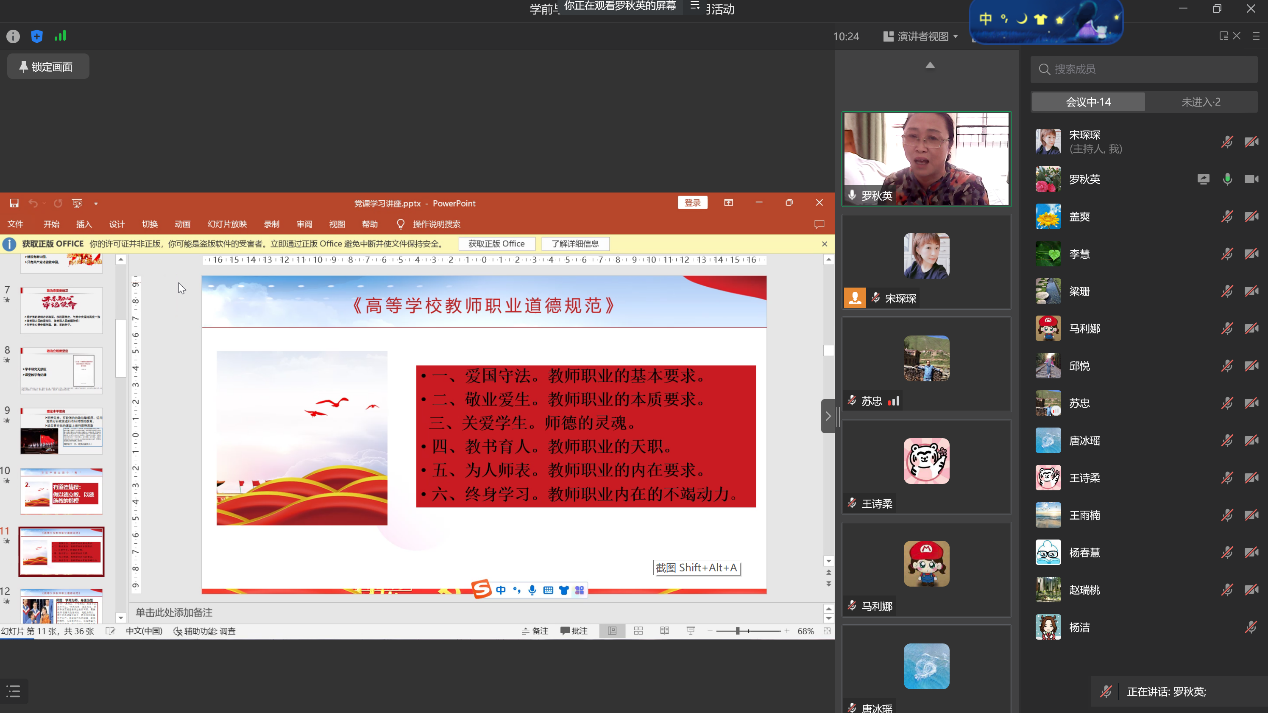Click the 锁定画面 button
1268x713 pixels.
48,67
